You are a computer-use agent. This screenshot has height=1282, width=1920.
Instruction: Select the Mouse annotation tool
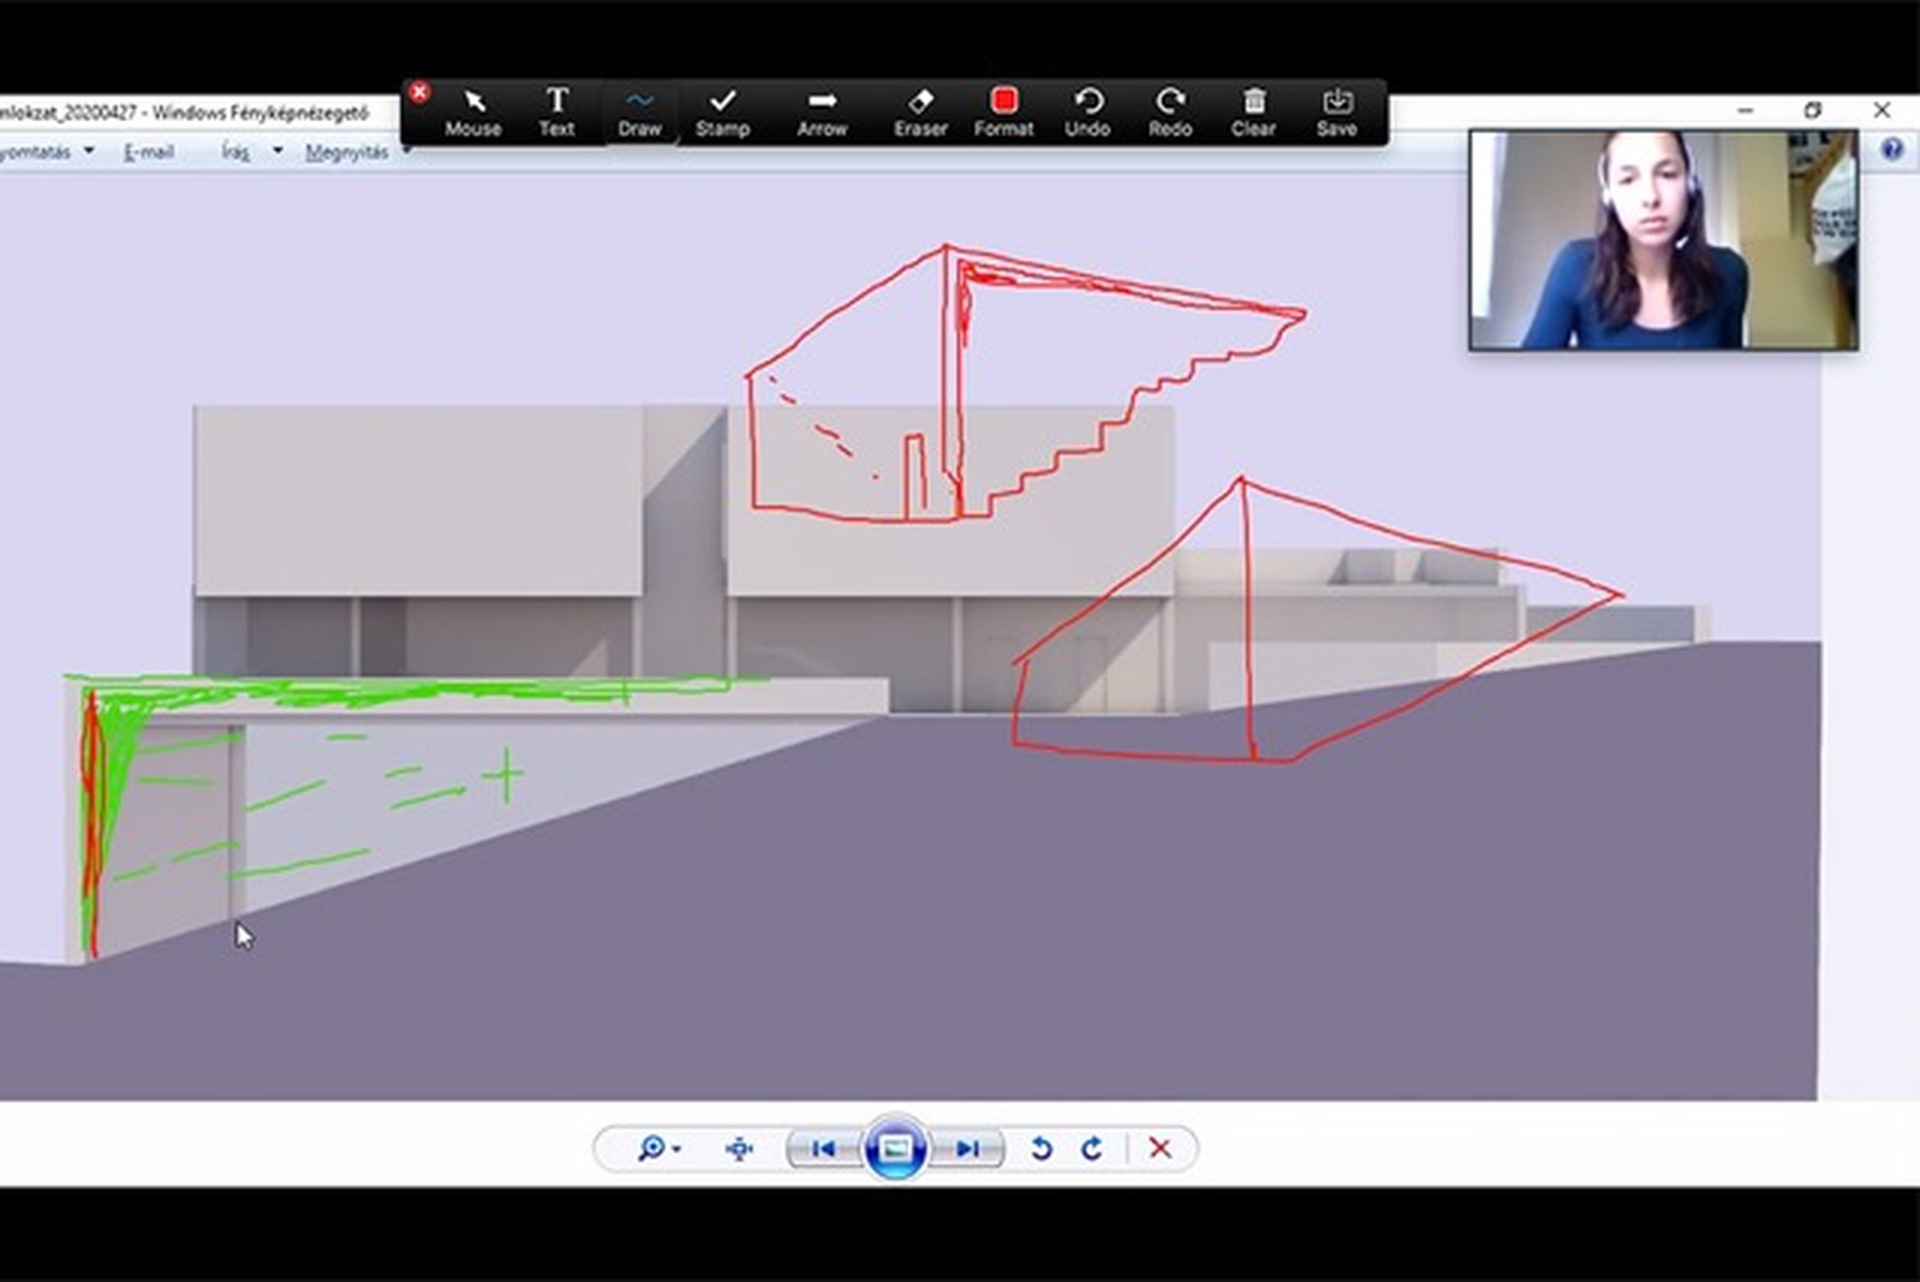tap(473, 112)
